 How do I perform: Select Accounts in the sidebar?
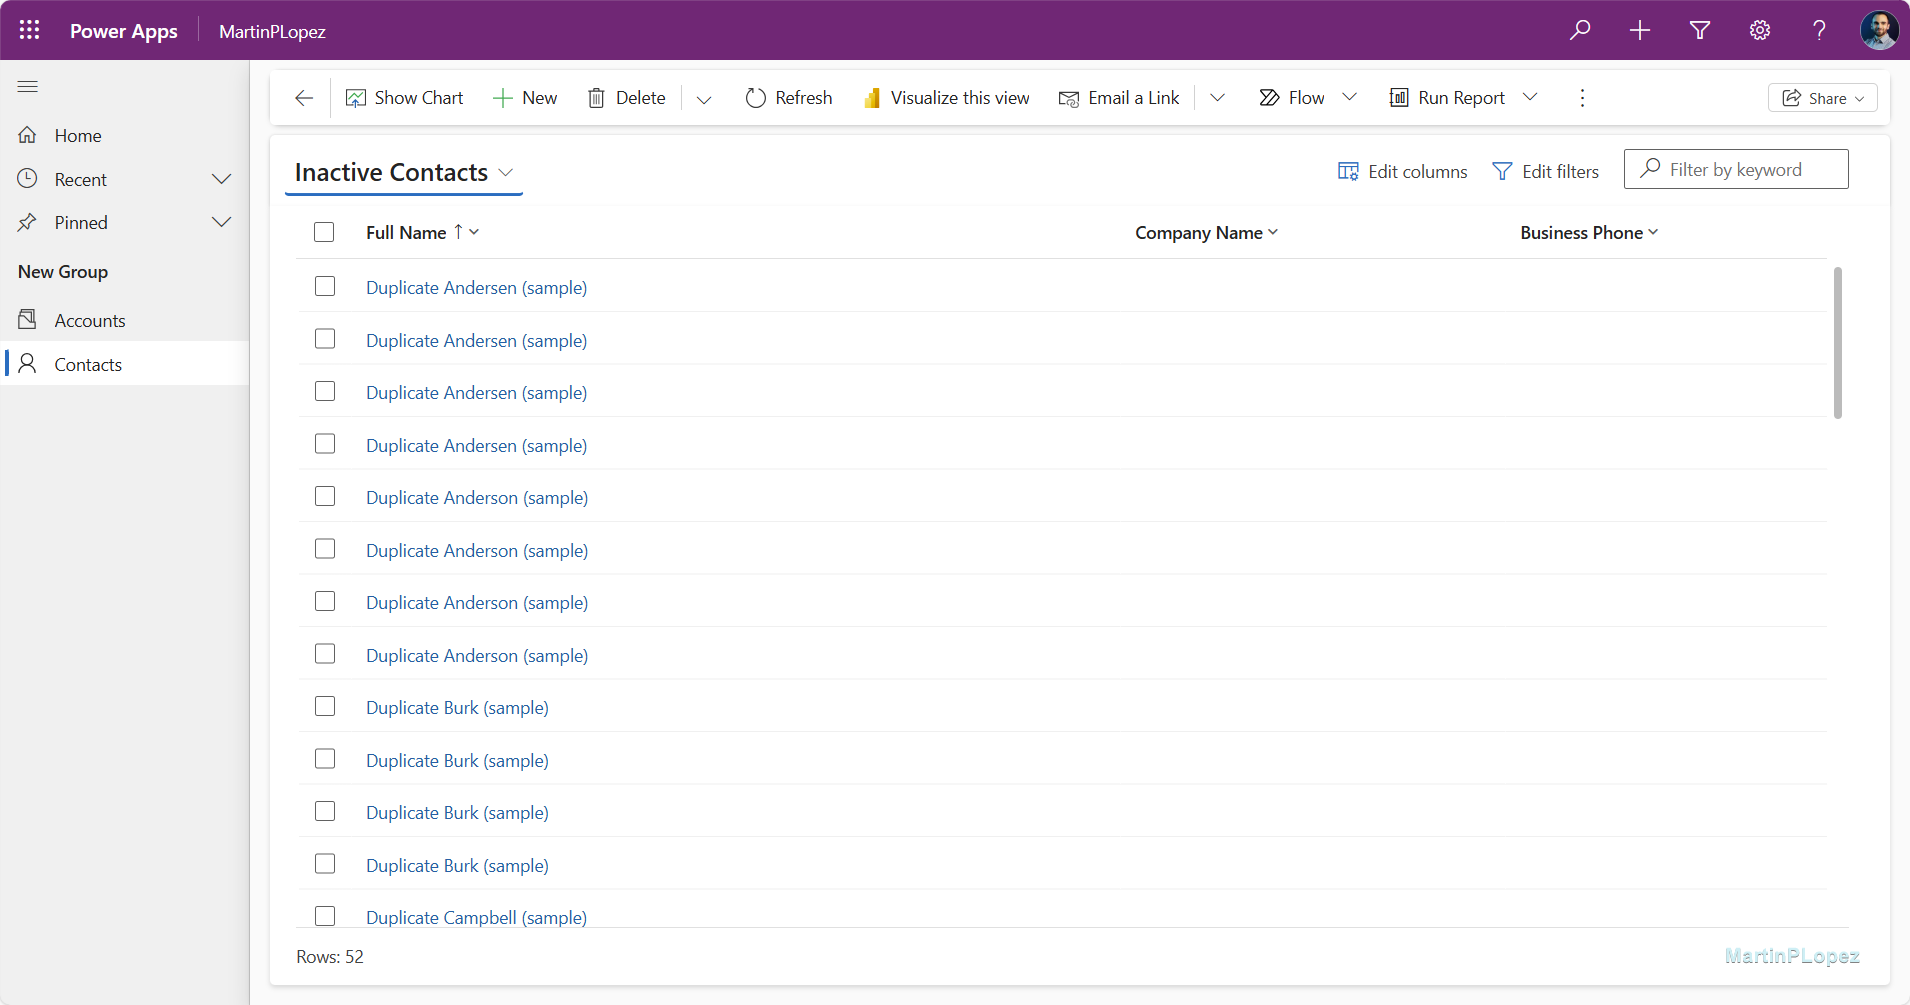click(89, 319)
